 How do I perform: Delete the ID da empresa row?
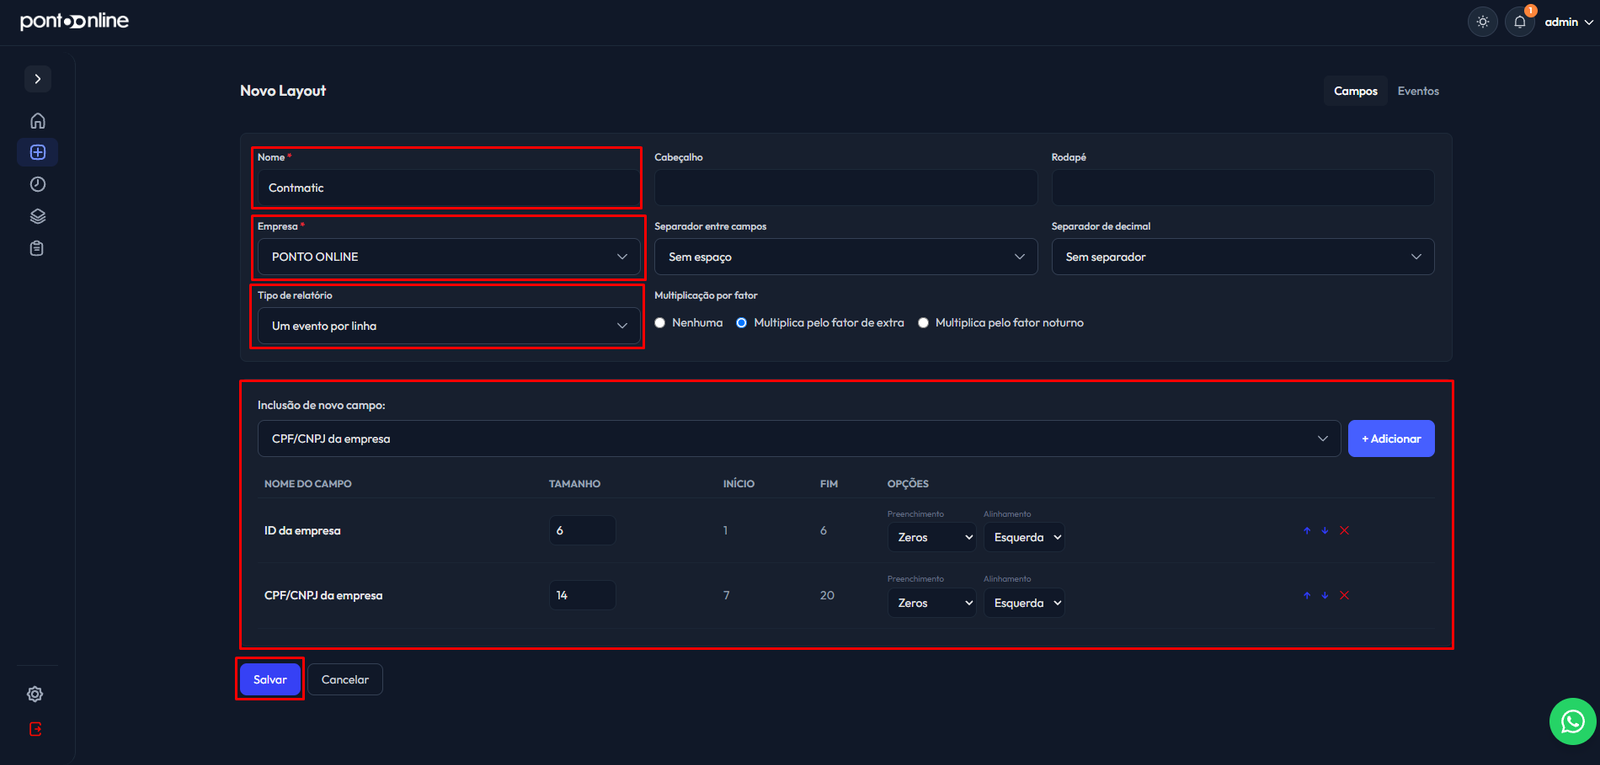[1344, 530]
